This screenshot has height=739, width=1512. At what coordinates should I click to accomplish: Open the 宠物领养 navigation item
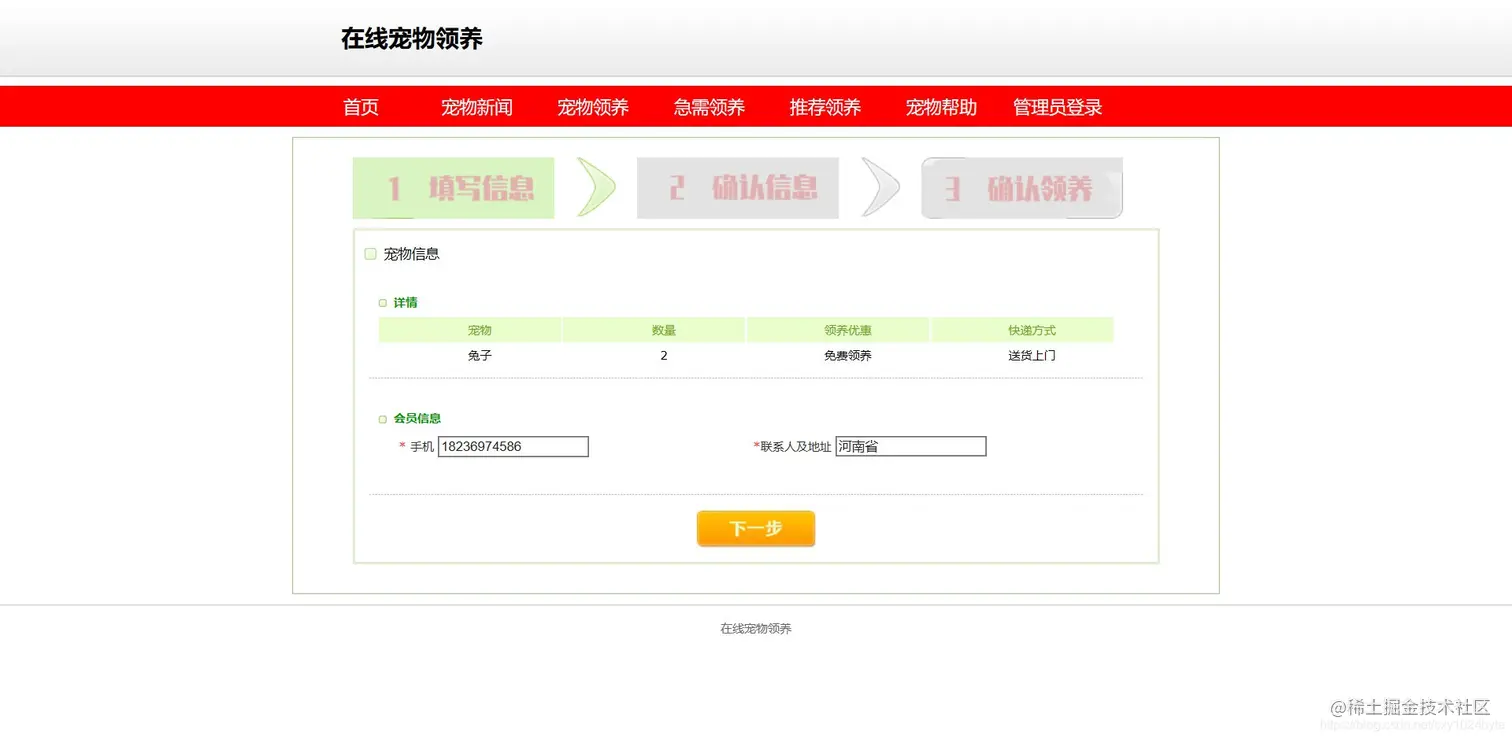tap(593, 107)
